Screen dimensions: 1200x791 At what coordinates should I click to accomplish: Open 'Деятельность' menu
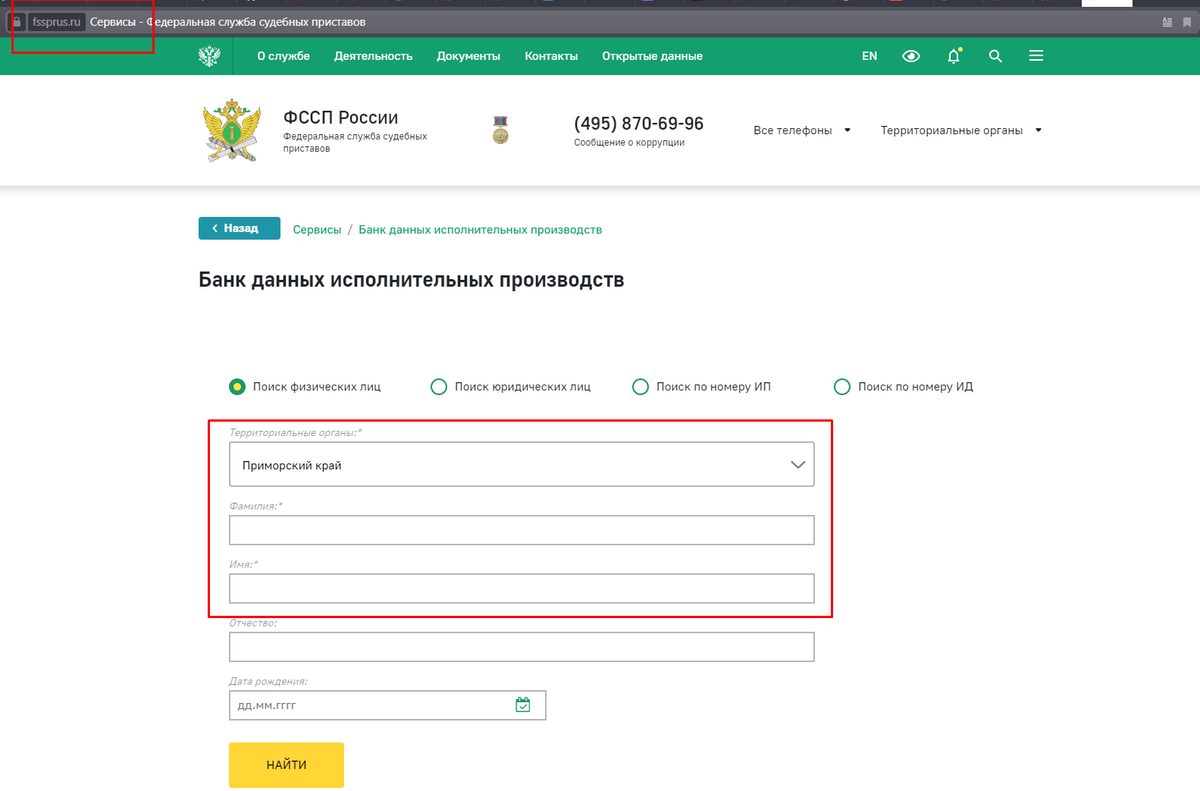click(373, 56)
